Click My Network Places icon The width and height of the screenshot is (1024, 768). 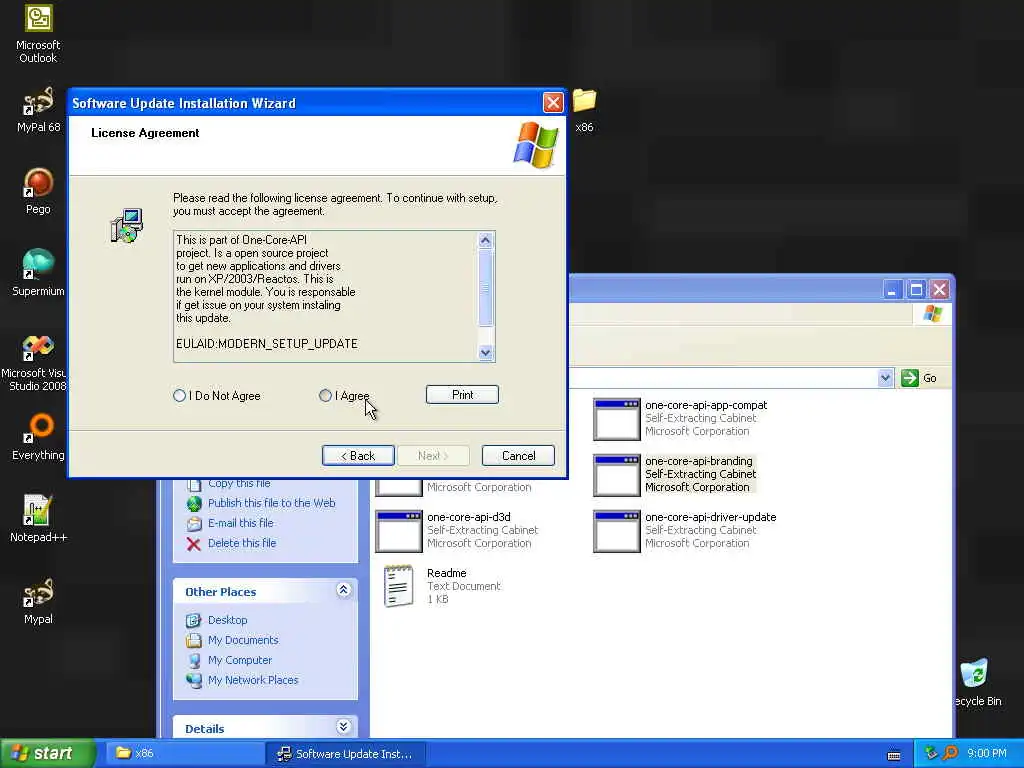[x=194, y=680]
